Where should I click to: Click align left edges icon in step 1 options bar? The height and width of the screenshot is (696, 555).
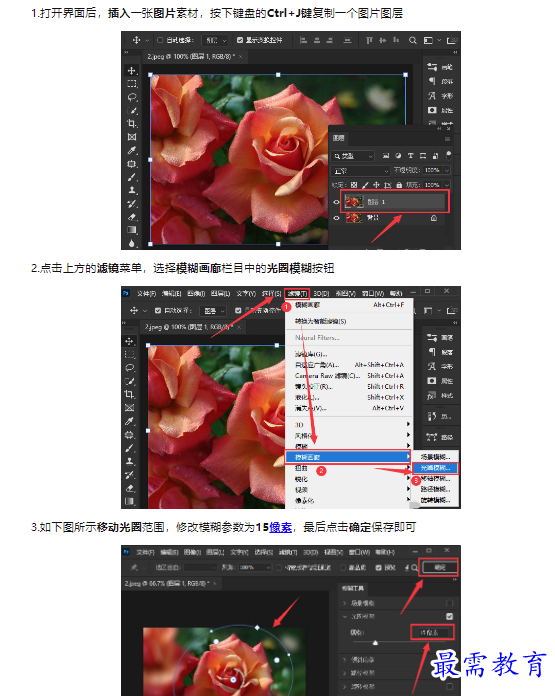point(304,40)
